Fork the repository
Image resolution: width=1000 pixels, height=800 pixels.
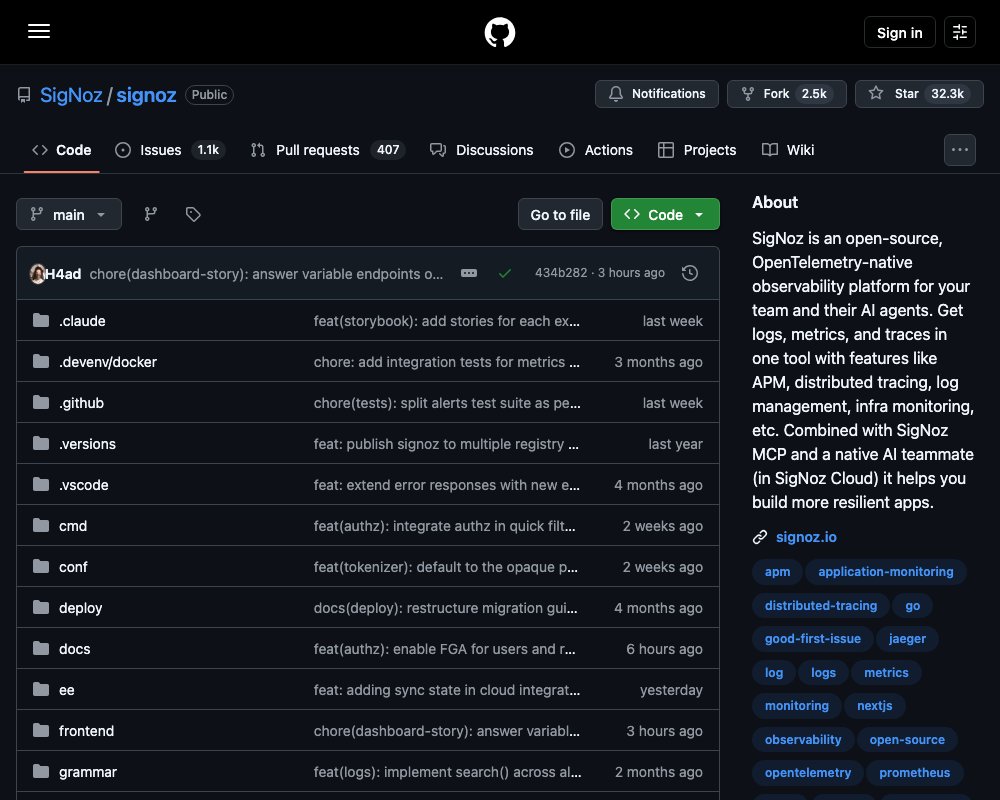click(x=786, y=94)
